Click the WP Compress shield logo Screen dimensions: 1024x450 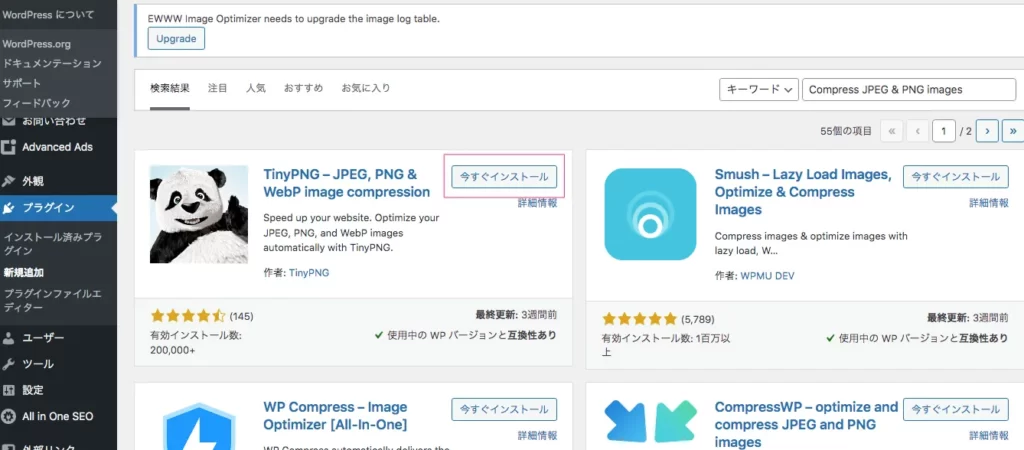pos(199,426)
